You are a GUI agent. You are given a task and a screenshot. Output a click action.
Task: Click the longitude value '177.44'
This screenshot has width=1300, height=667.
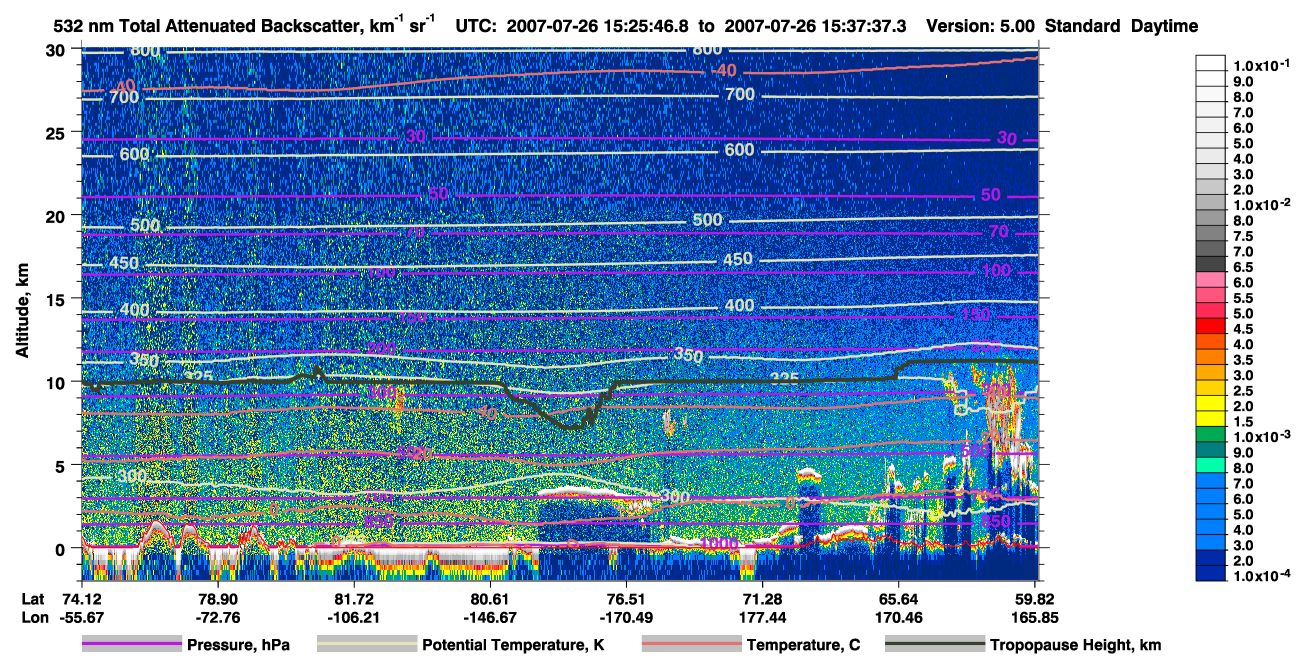click(x=762, y=618)
